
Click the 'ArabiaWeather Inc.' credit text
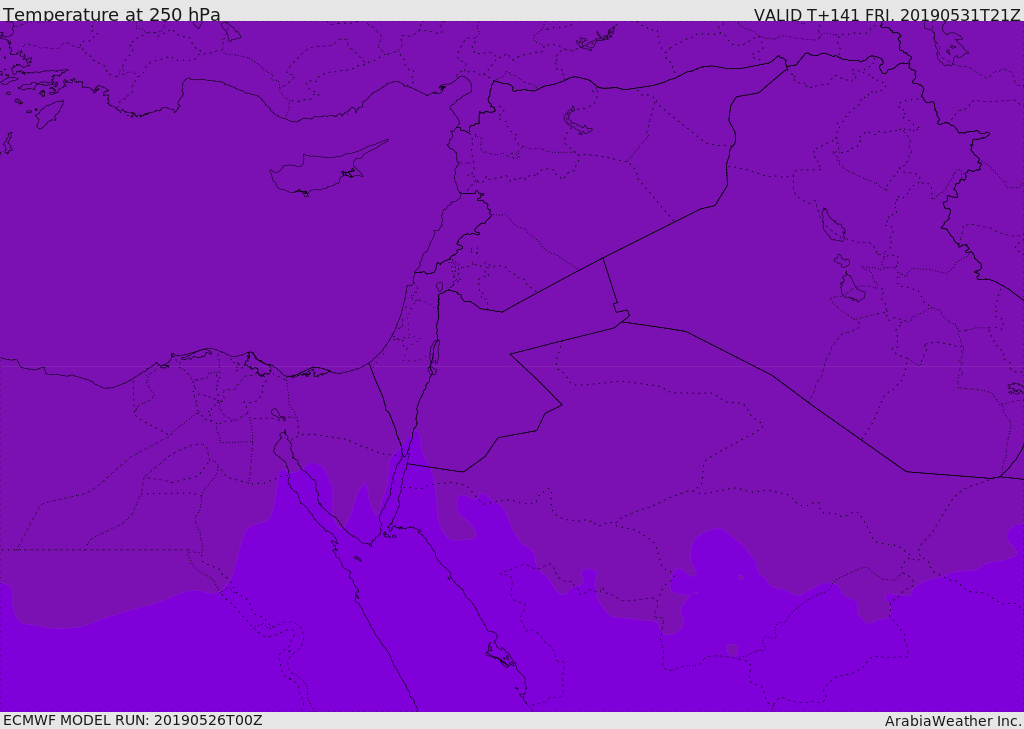click(952, 721)
